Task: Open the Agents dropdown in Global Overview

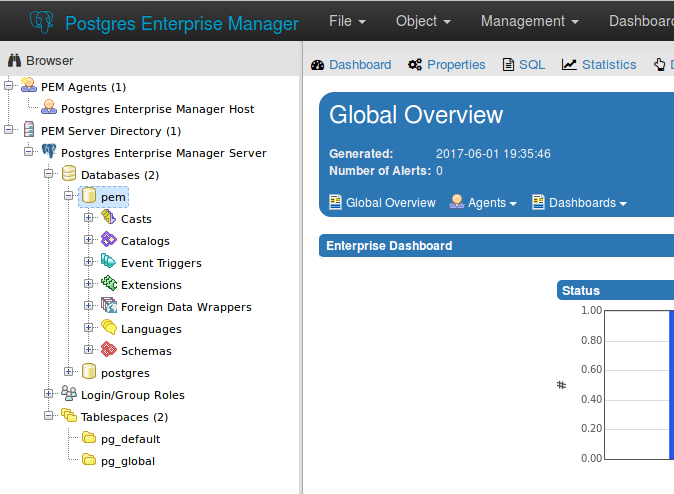Action: coord(483,203)
